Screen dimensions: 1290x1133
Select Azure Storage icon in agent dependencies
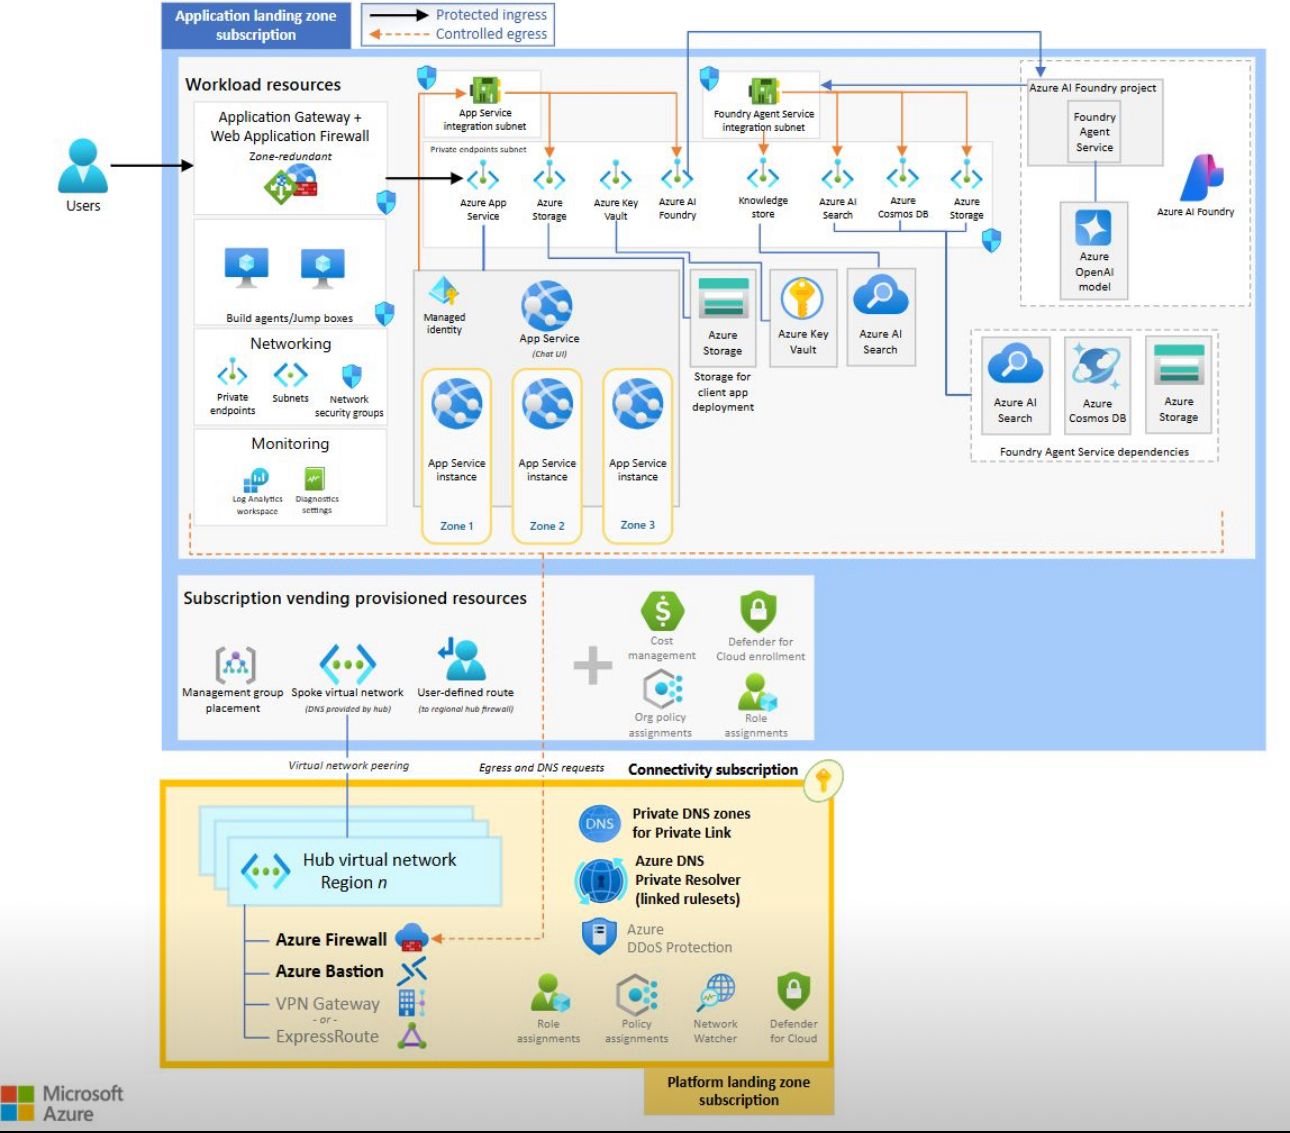click(1179, 366)
